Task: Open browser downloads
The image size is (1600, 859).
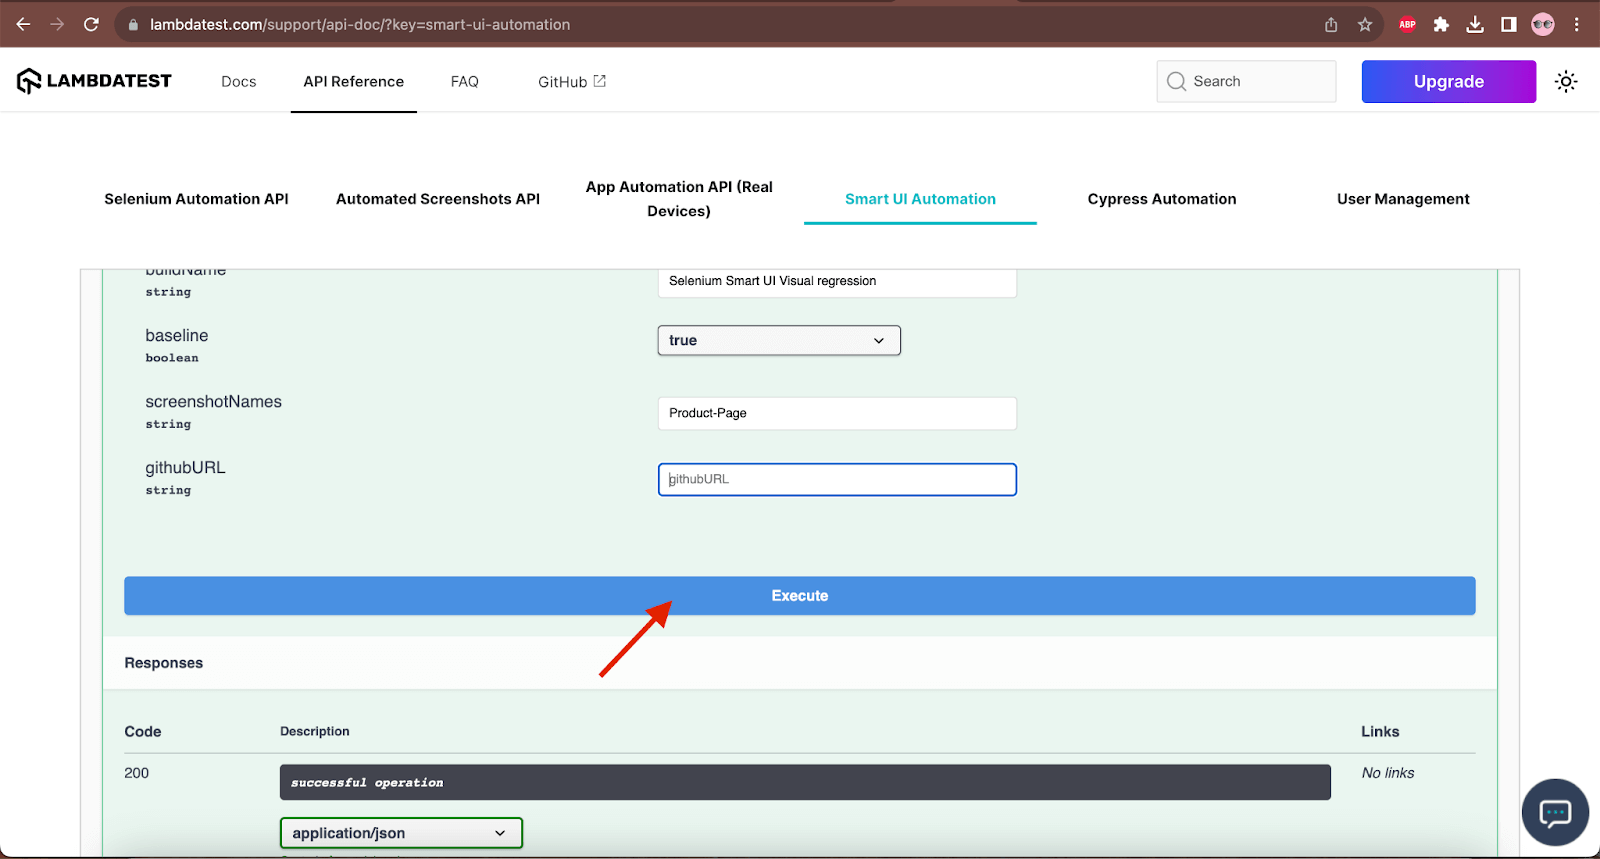Action: pyautogui.click(x=1475, y=25)
